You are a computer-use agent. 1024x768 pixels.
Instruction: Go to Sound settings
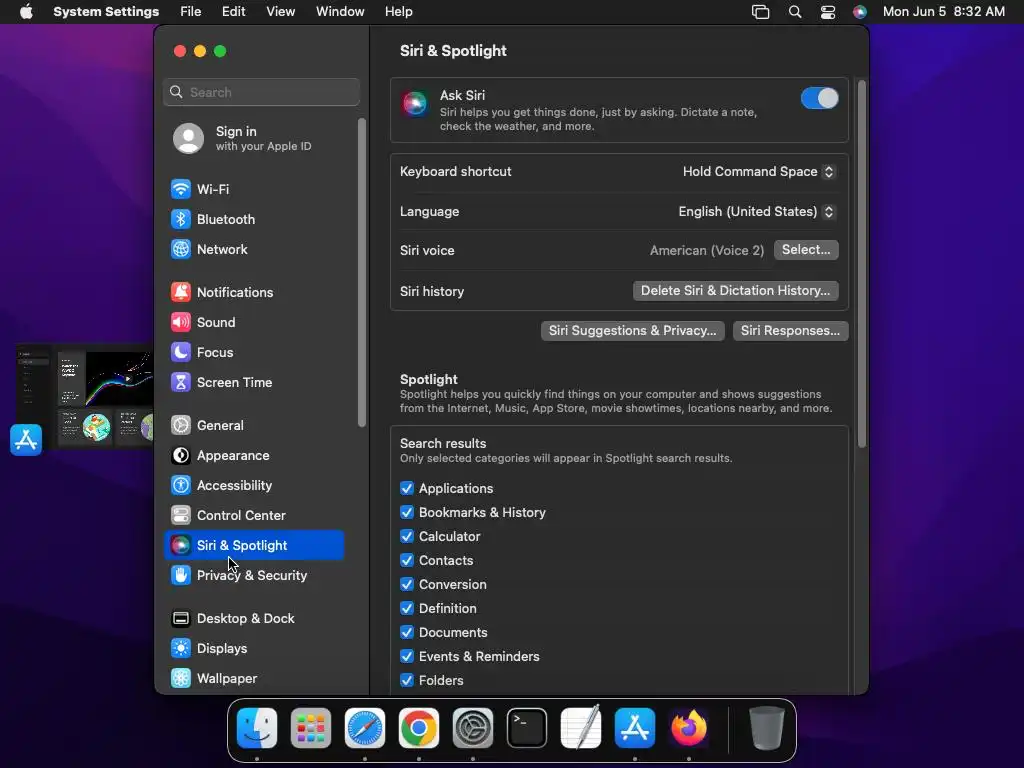[254, 323]
